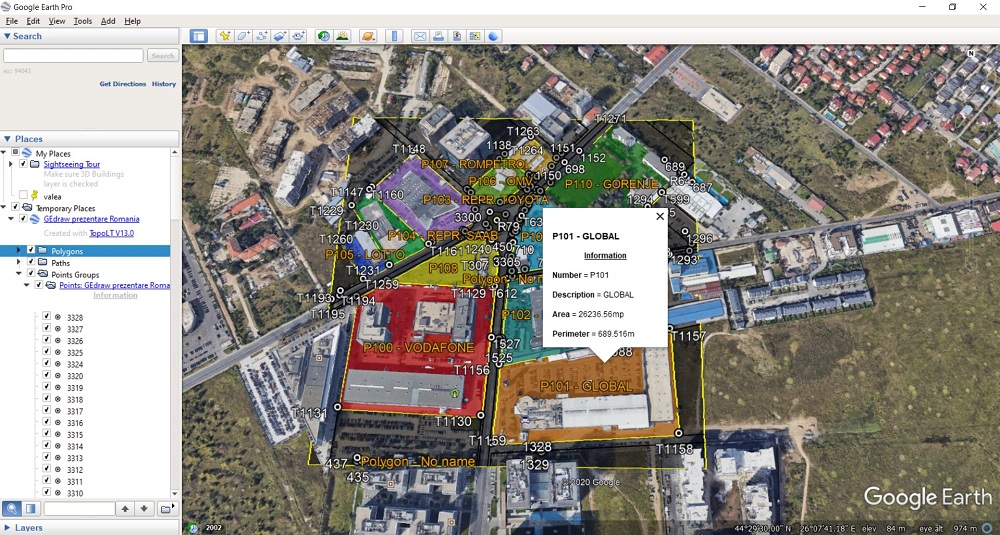Image resolution: width=1000 pixels, height=535 pixels.
Task: Close the P101 - GLOBAL info balloon
Action: pyautogui.click(x=660, y=216)
